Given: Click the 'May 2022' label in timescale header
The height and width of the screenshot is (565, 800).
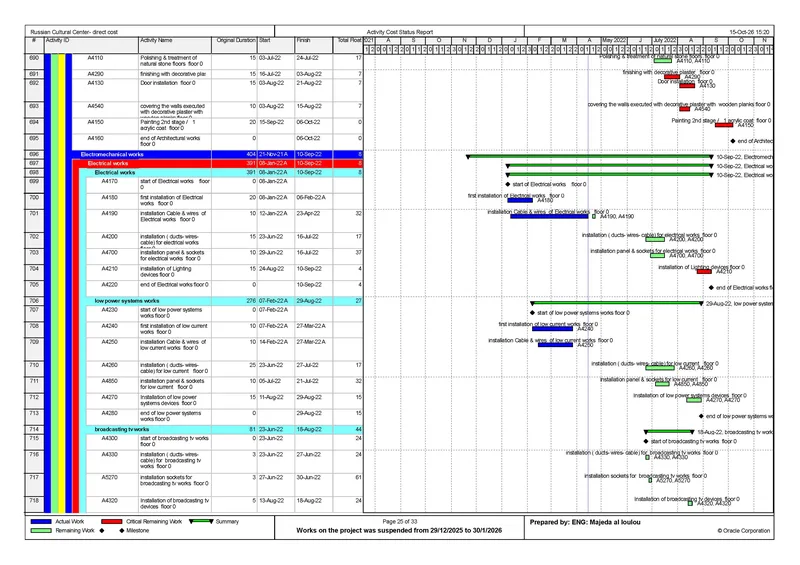Looking at the screenshot, I should click(614, 40).
